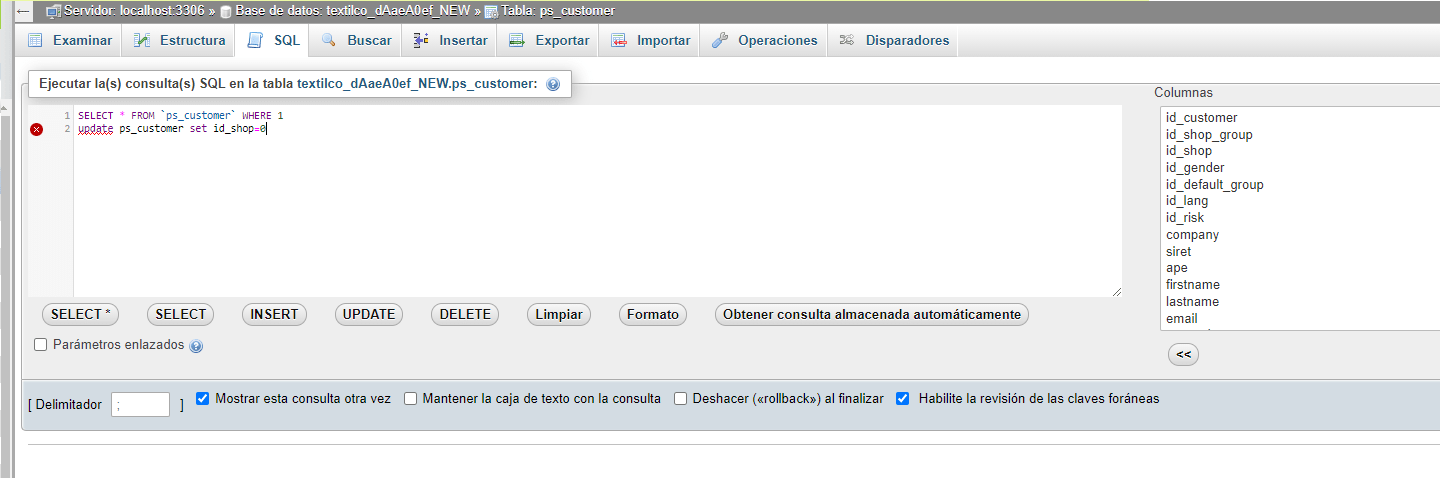Image resolution: width=1440 pixels, height=478 pixels.
Task: Uncheck Mostrar esta consulta otra vez
Action: click(203, 398)
